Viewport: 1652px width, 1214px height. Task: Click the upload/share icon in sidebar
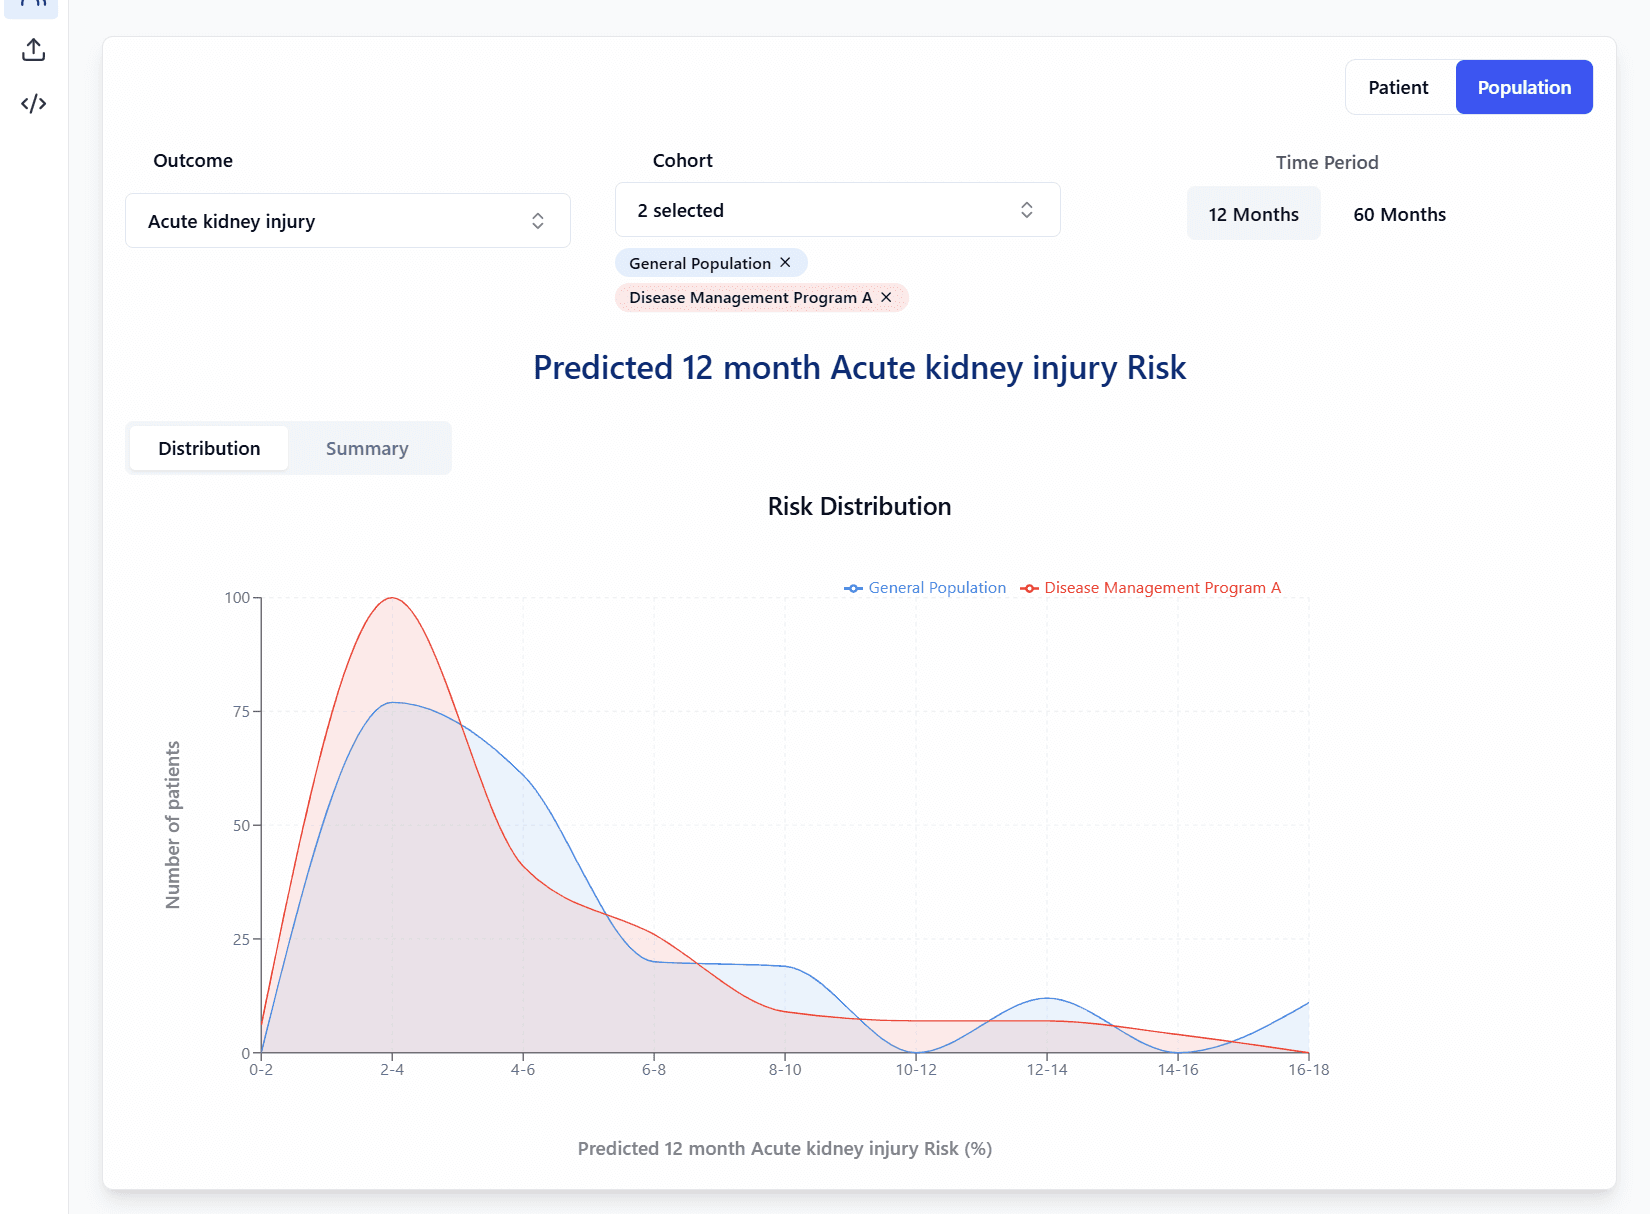coord(33,50)
